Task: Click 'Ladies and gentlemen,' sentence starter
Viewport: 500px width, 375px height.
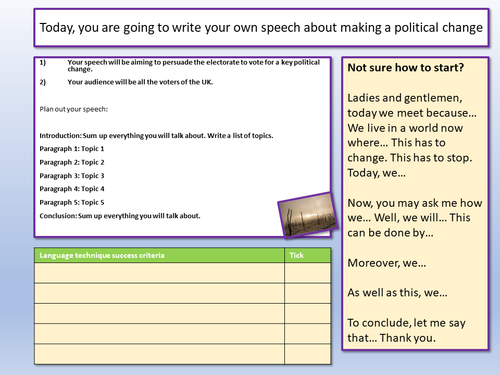Action: point(405,98)
